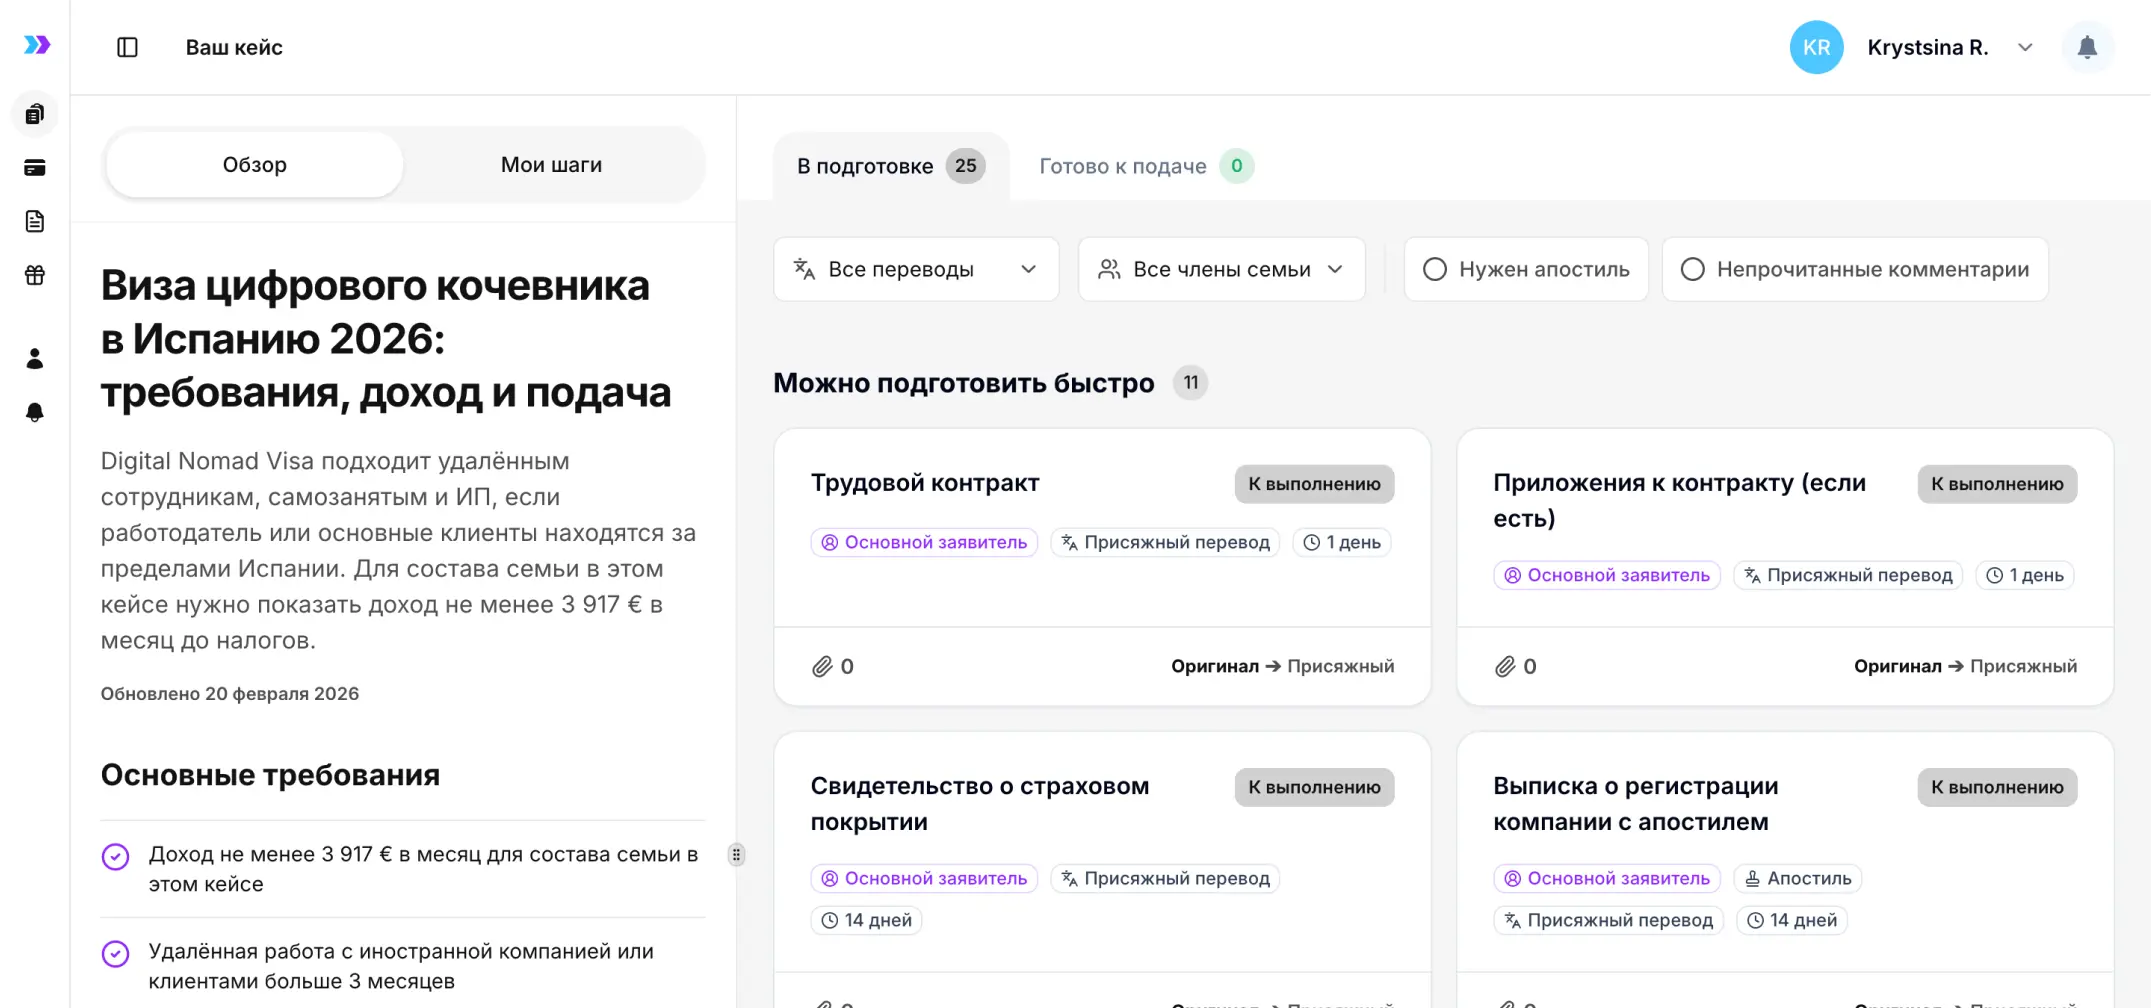
Task: Click К выполнению on Выписка о регистрации компании
Action: click(1997, 787)
